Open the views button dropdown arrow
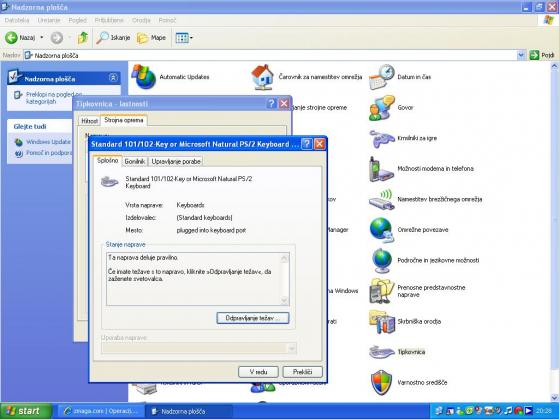The width and height of the screenshot is (559, 419). (191, 37)
